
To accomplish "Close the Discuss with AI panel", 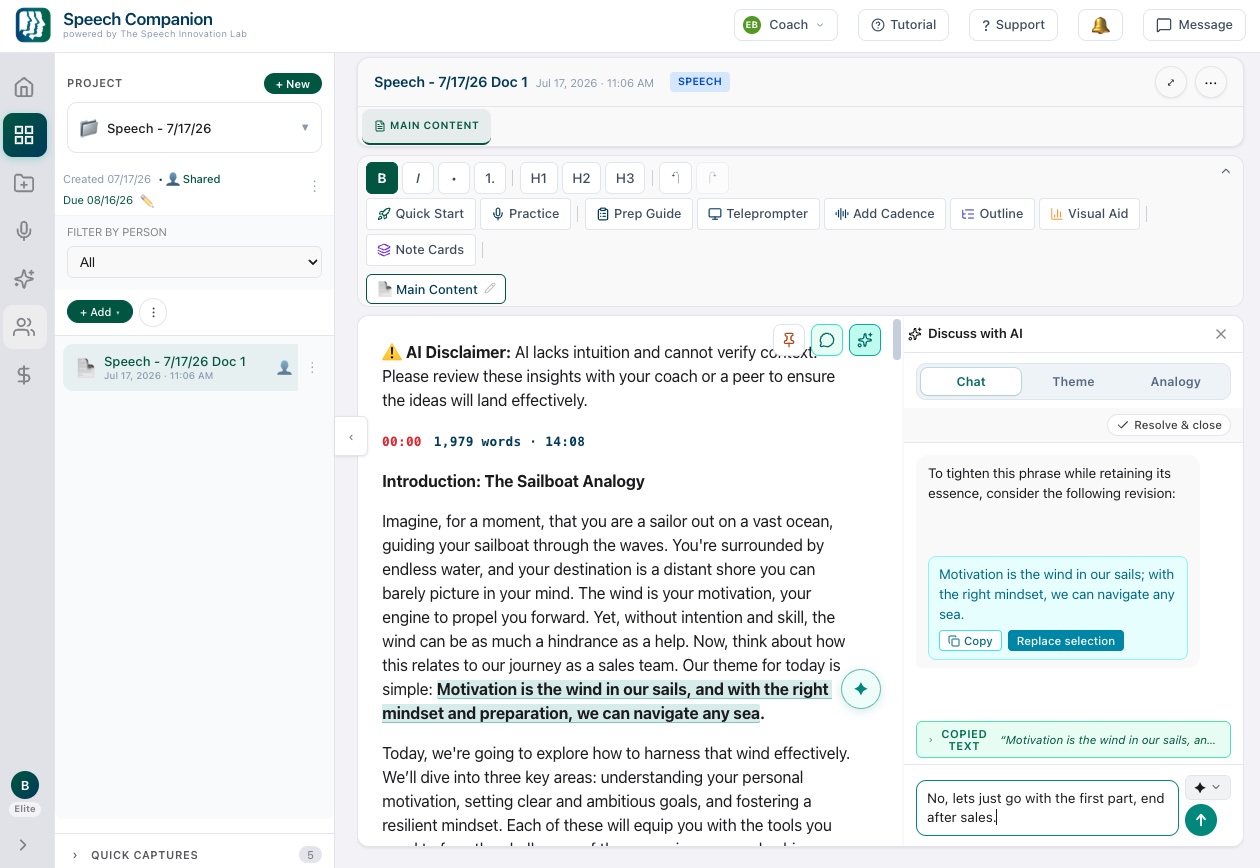I will [x=1221, y=334].
